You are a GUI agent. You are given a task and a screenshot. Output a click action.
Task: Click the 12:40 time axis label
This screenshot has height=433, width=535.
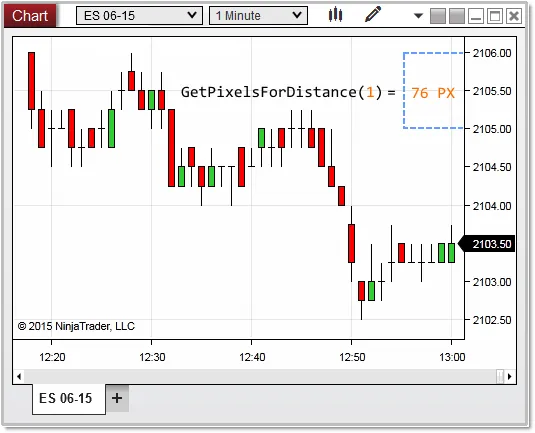[252, 357]
